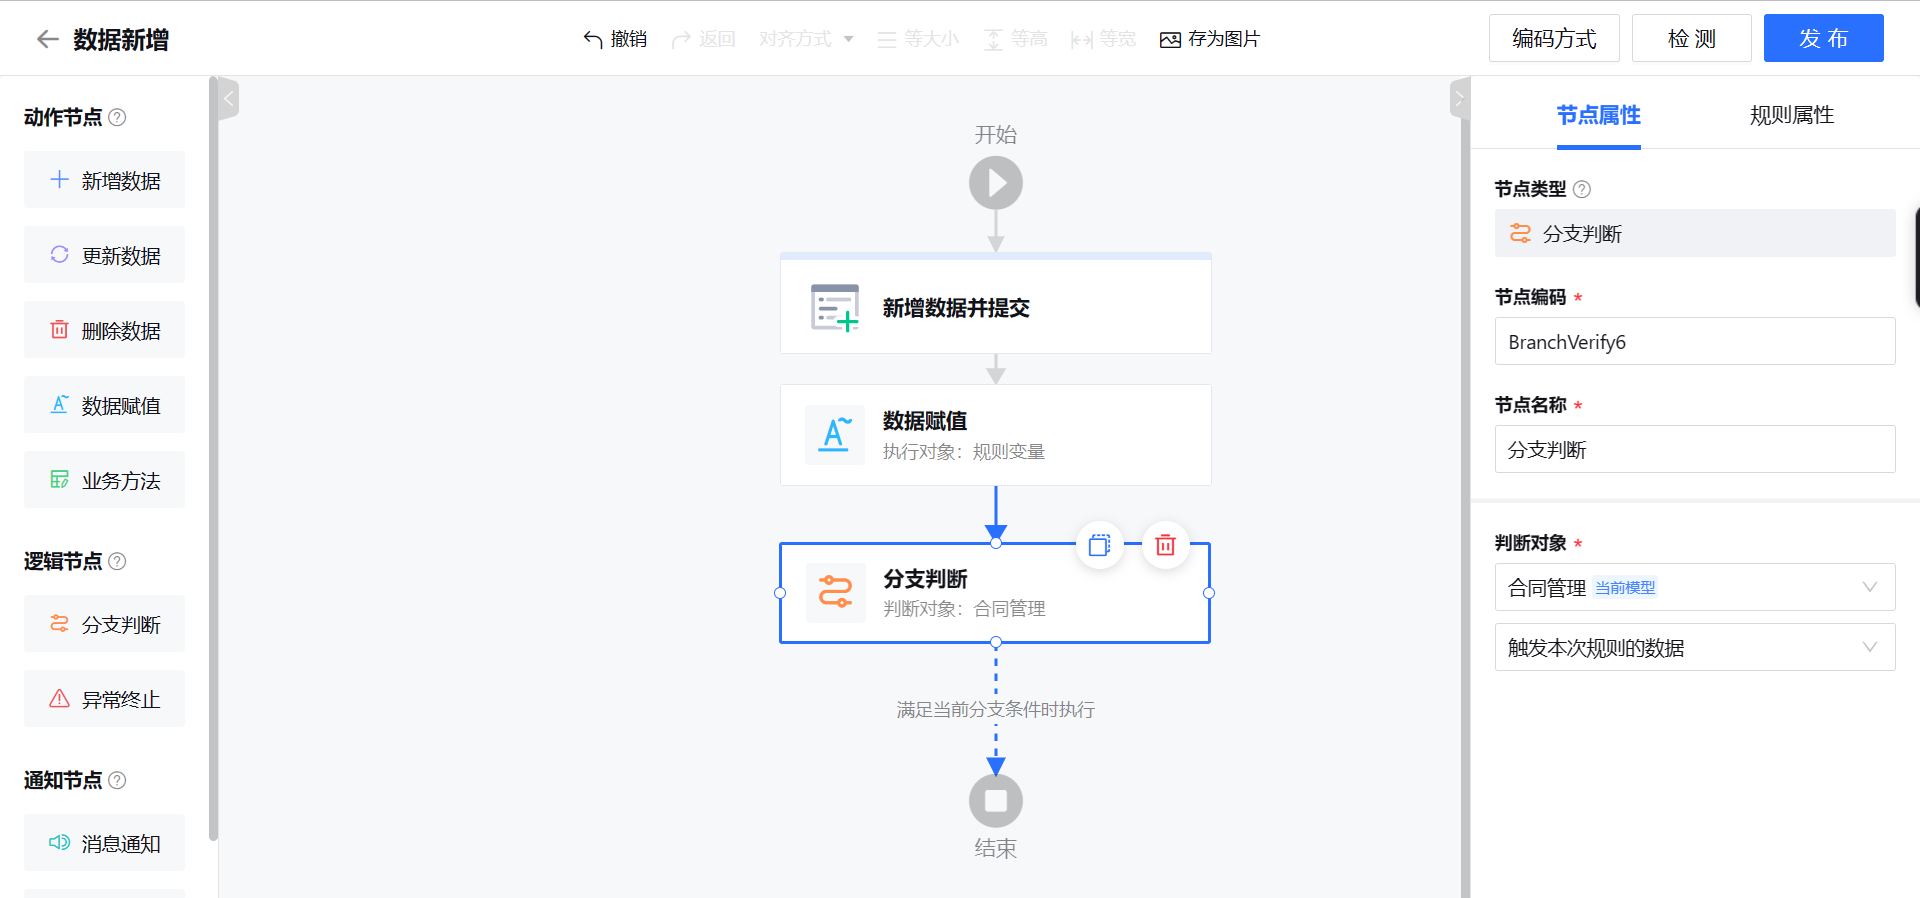The height and width of the screenshot is (898, 1920).
Task: Select 执行对象：规则变量 text in node
Action: (964, 452)
